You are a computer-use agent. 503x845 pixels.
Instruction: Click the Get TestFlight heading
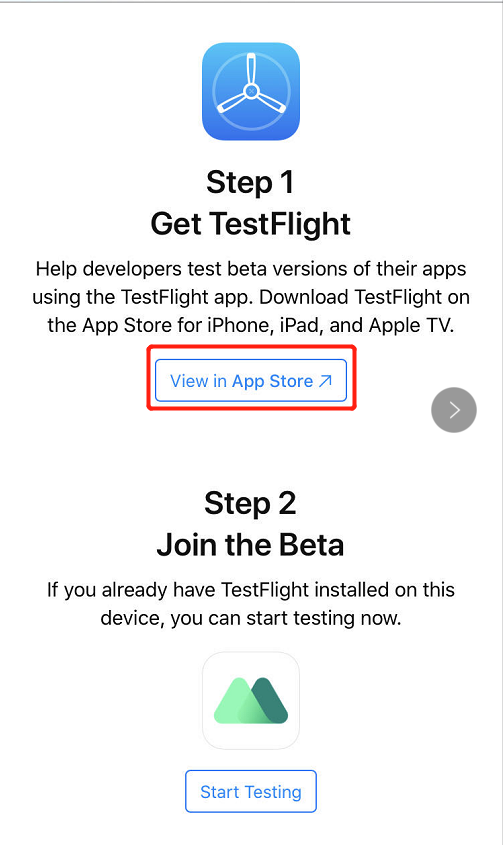click(251, 224)
